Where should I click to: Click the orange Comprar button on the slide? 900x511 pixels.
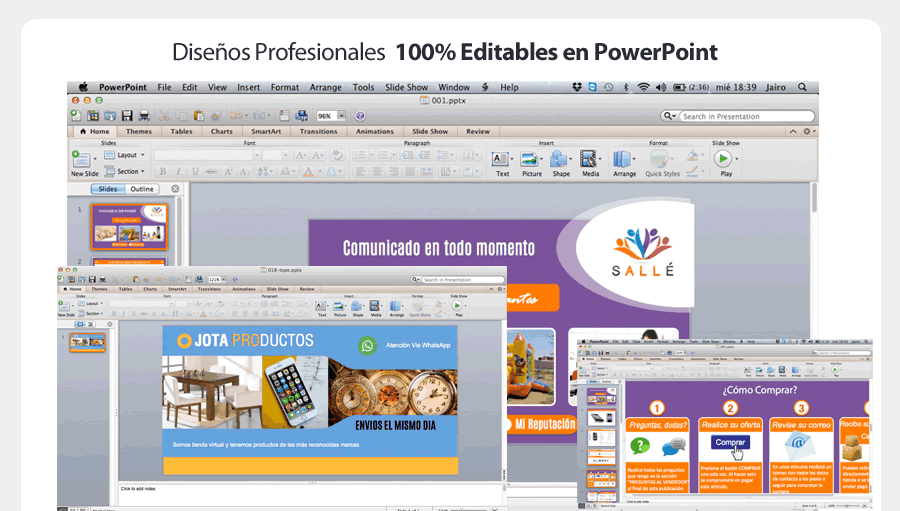[x=731, y=442]
